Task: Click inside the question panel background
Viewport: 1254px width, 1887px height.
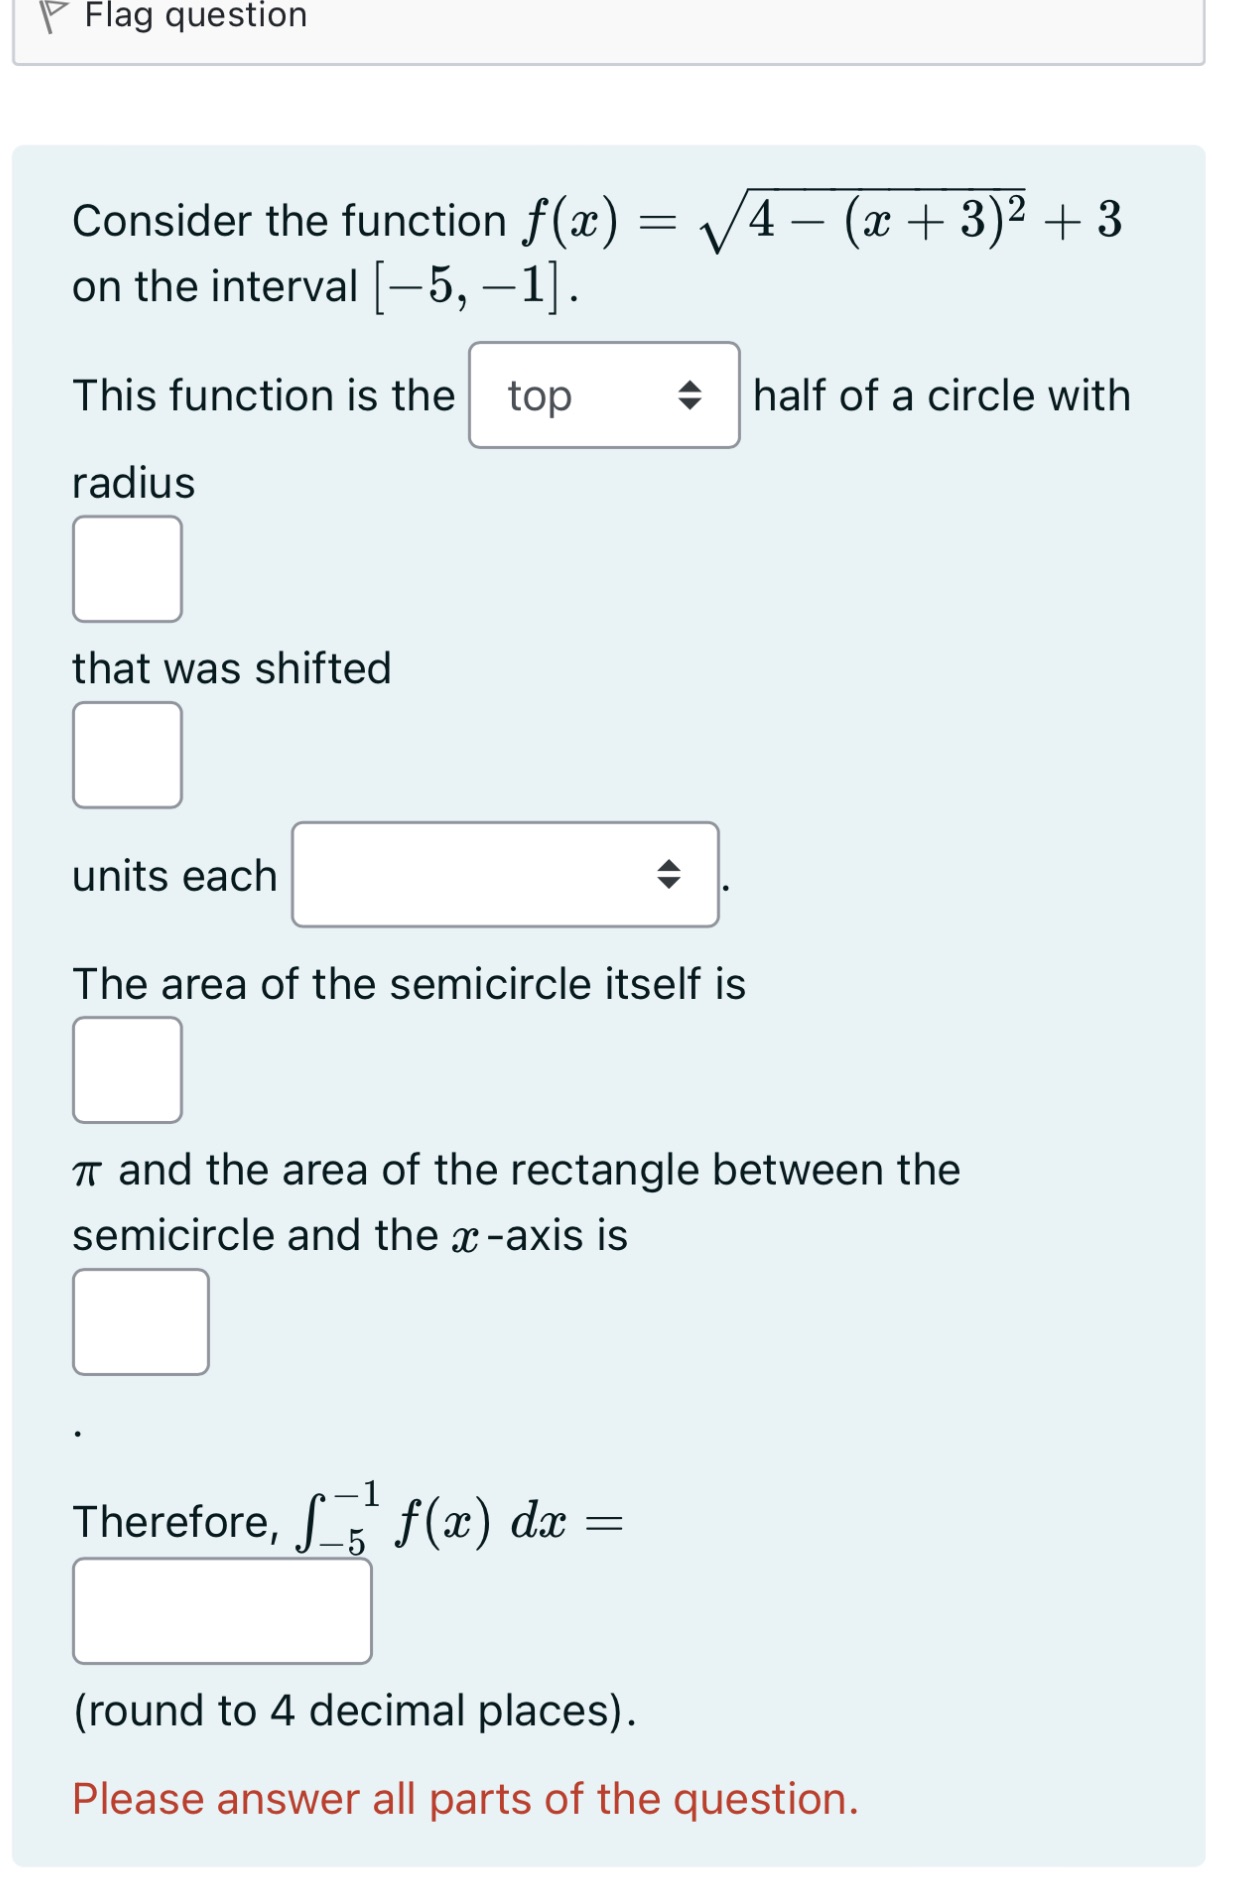Action: tap(1000, 1450)
